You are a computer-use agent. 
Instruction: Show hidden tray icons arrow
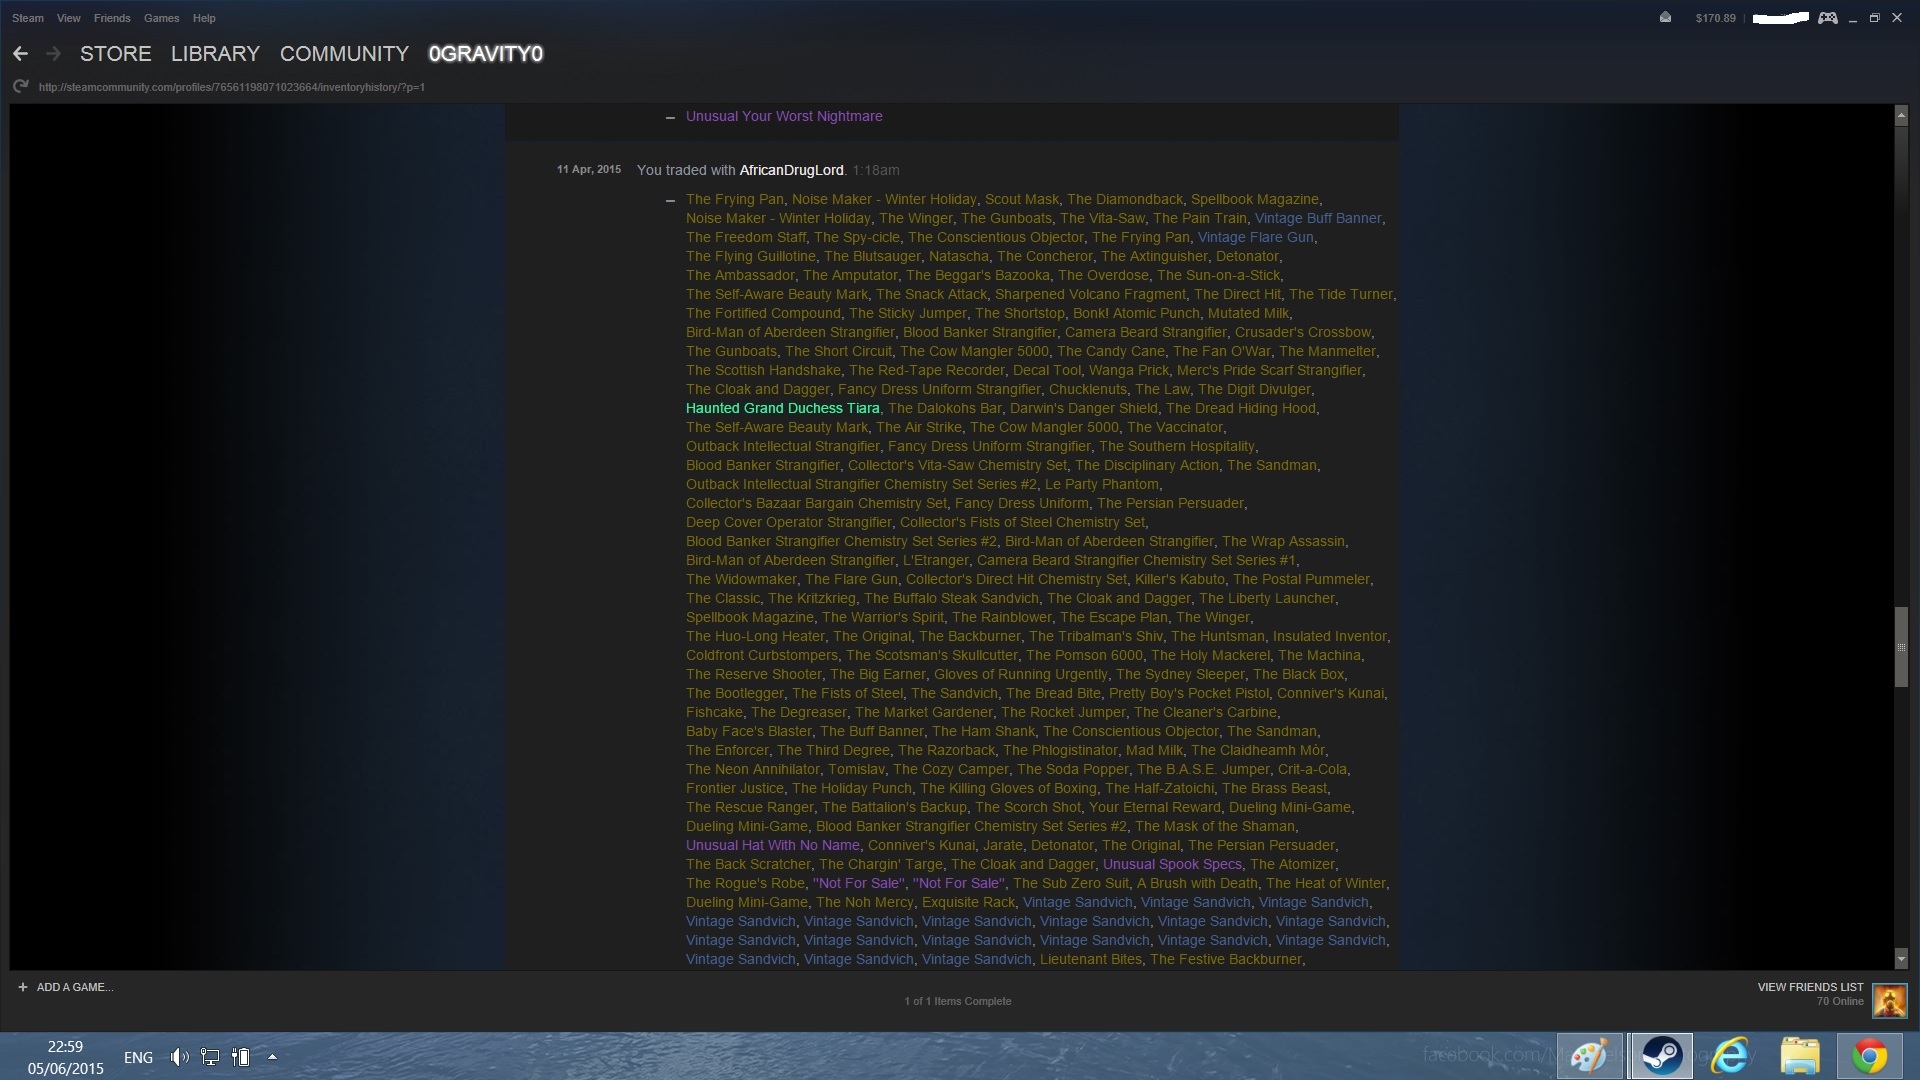tap(272, 1057)
